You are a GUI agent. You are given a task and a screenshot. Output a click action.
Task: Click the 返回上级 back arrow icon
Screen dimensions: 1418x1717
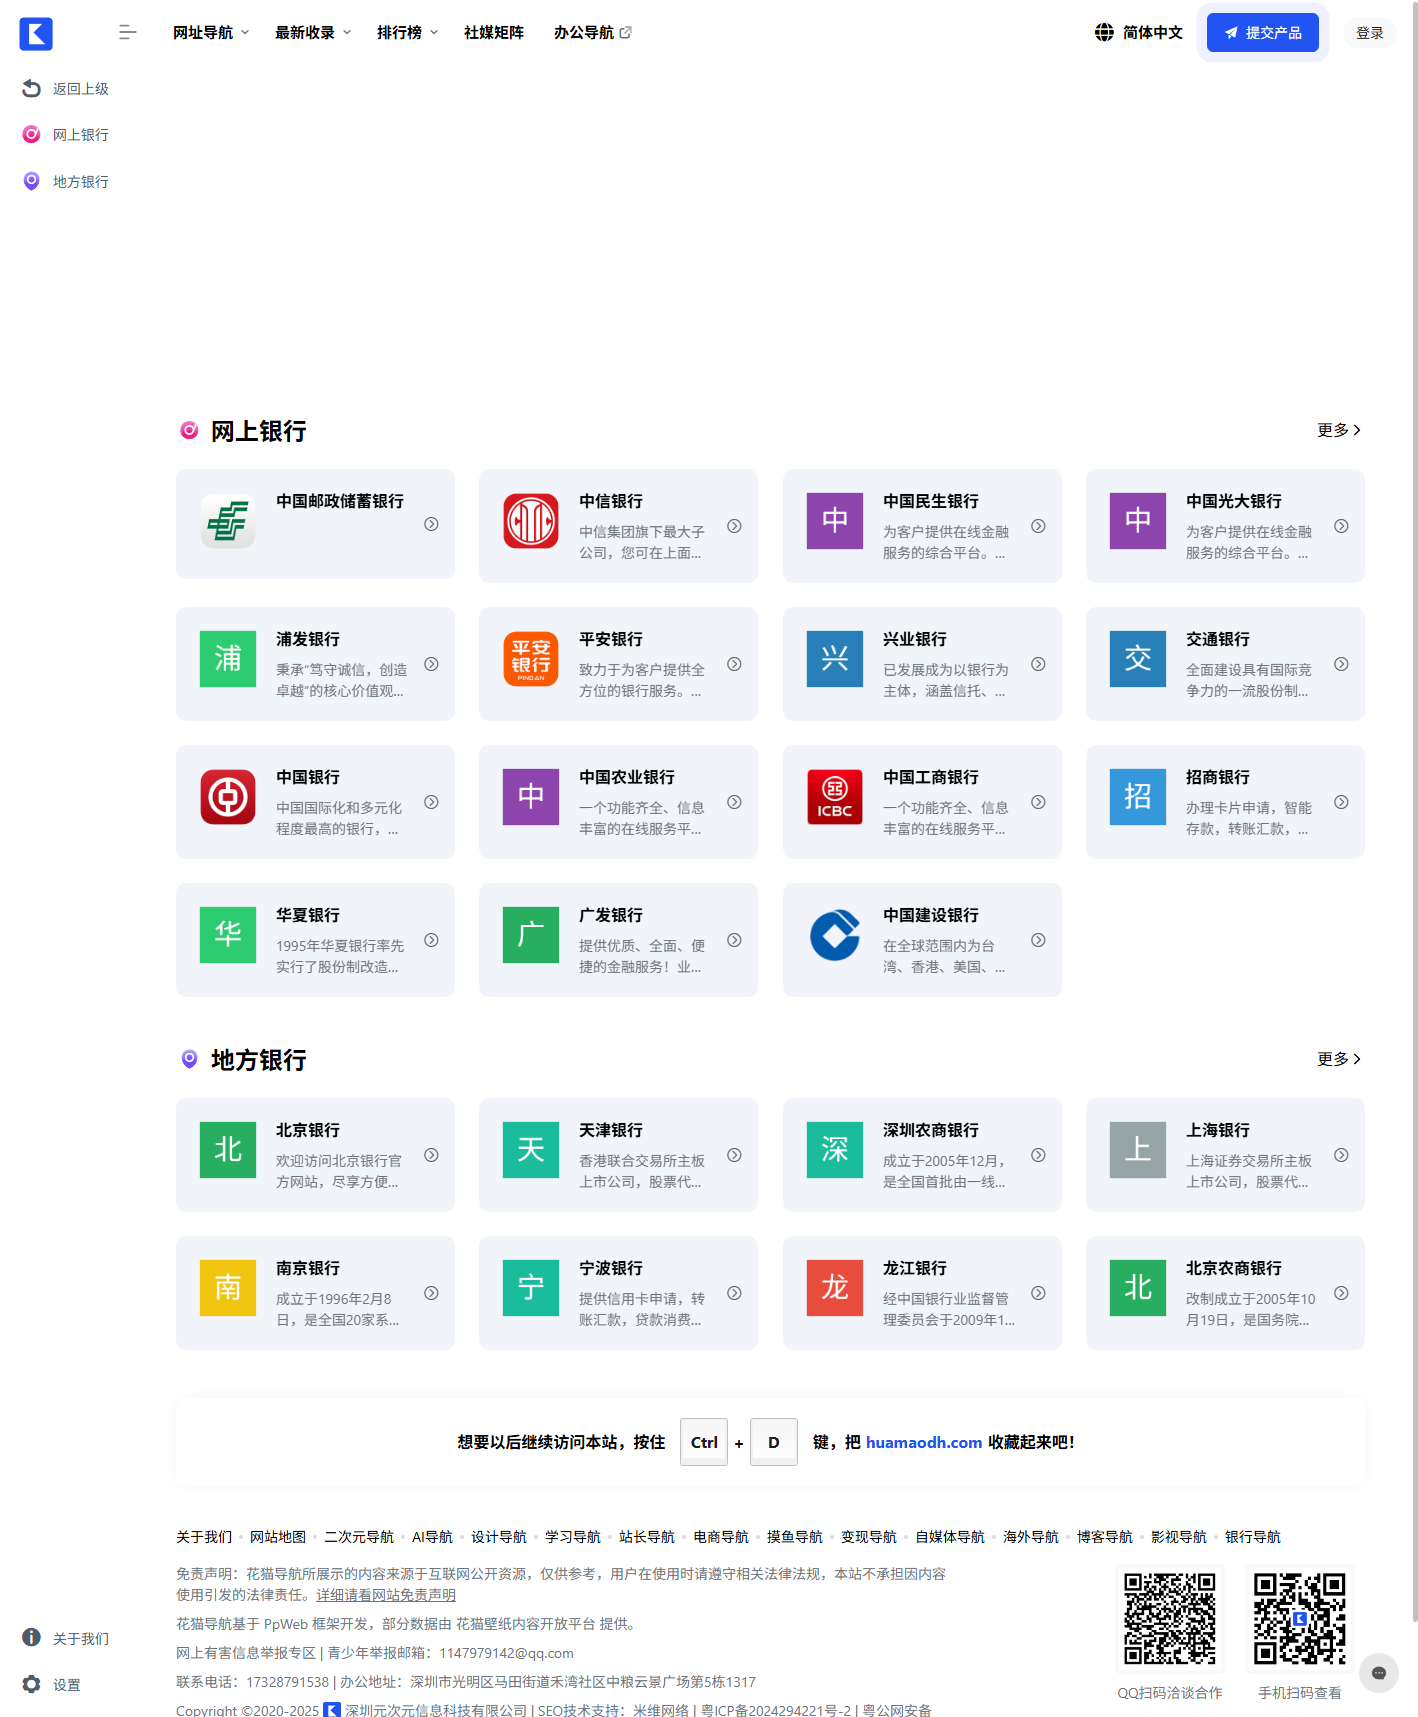coord(31,89)
